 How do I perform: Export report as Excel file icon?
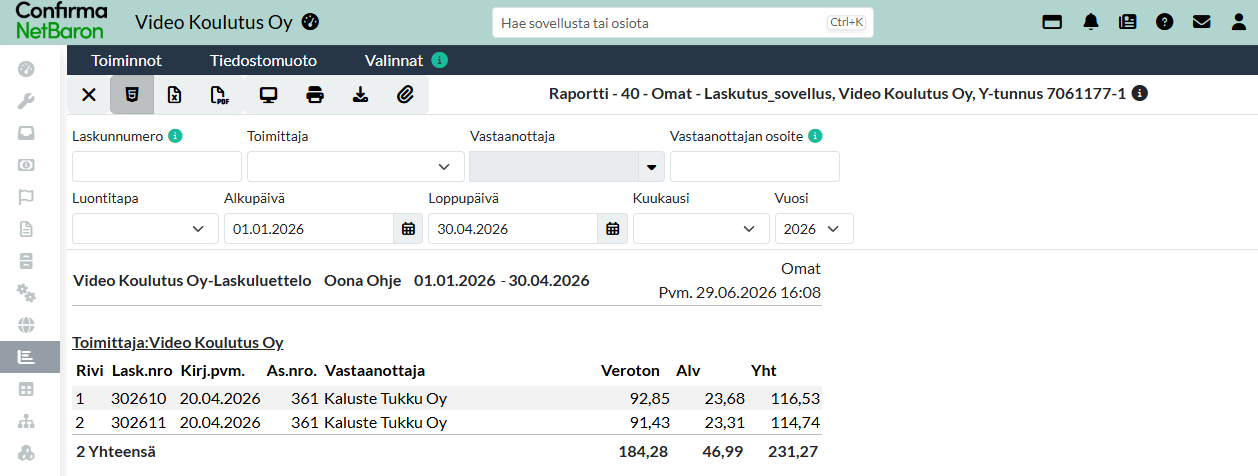174,95
